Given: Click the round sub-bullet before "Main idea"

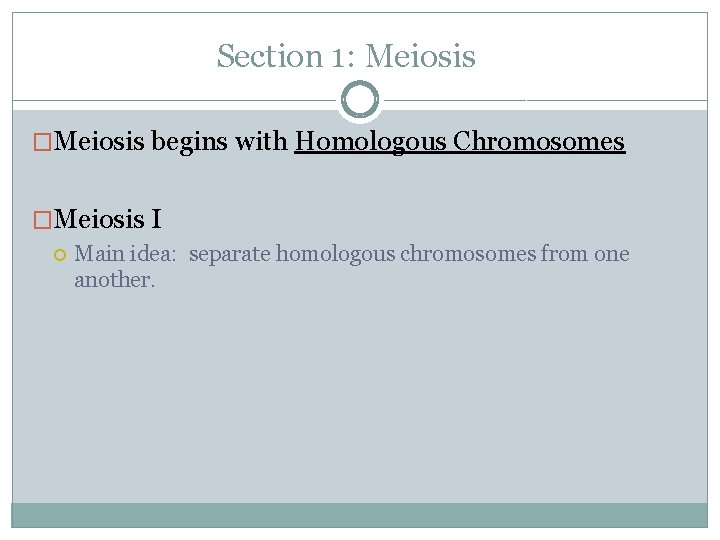Looking at the screenshot, I should tap(60, 255).
